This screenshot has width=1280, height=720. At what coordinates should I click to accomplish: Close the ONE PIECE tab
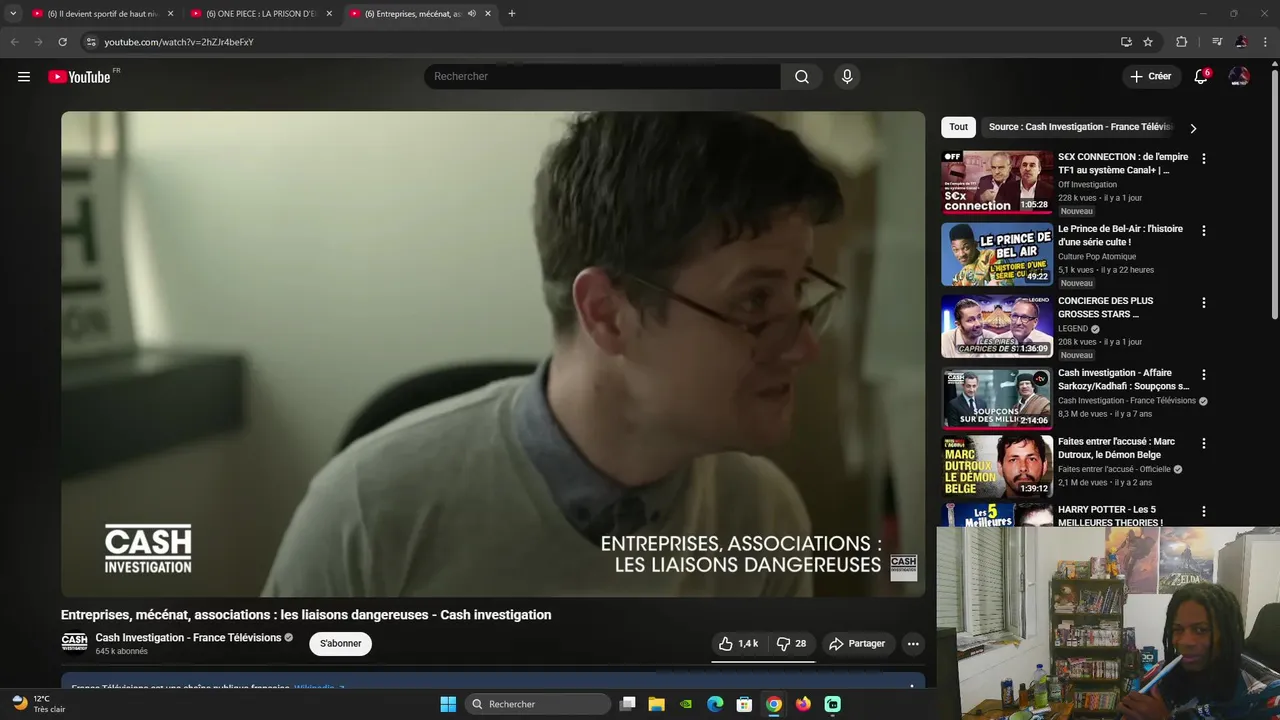[x=329, y=14]
